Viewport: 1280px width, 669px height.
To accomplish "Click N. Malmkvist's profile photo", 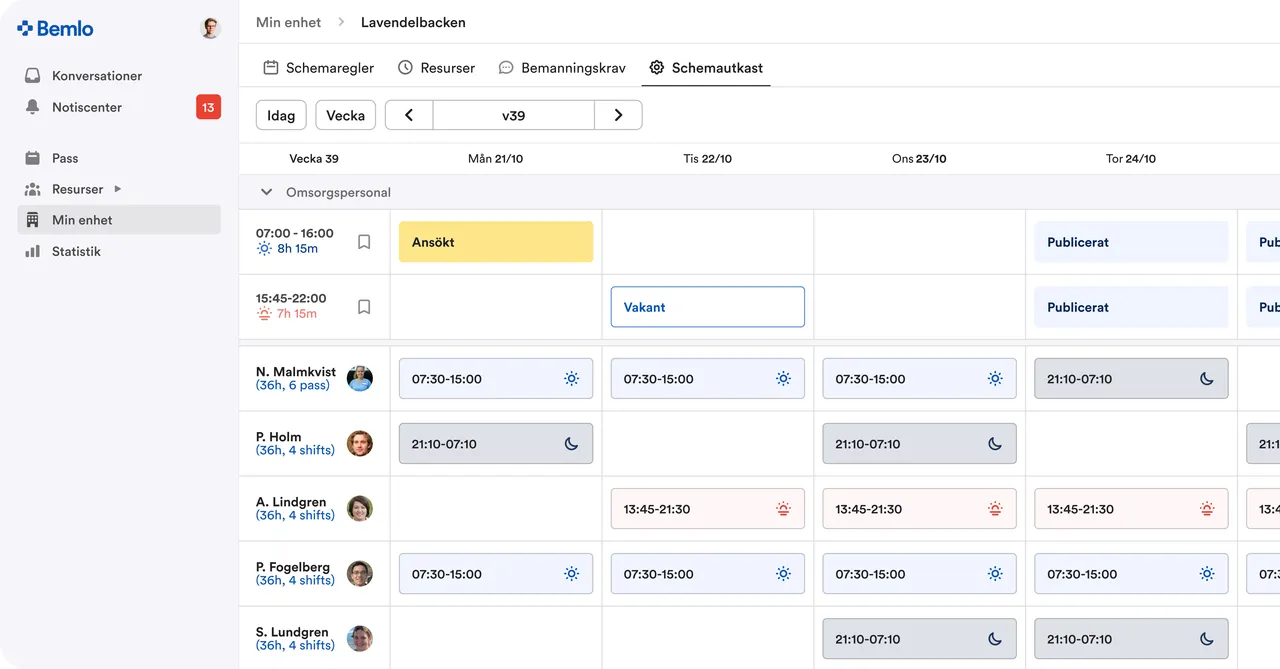I will coord(360,378).
